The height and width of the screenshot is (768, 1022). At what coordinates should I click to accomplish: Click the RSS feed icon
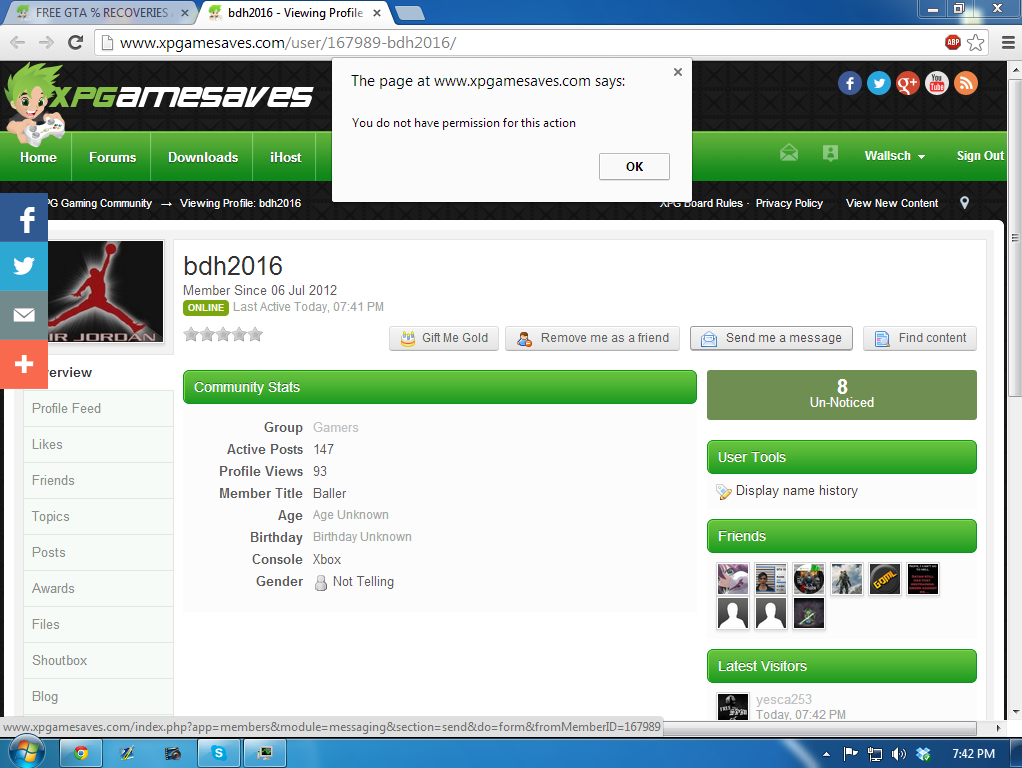pos(965,83)
